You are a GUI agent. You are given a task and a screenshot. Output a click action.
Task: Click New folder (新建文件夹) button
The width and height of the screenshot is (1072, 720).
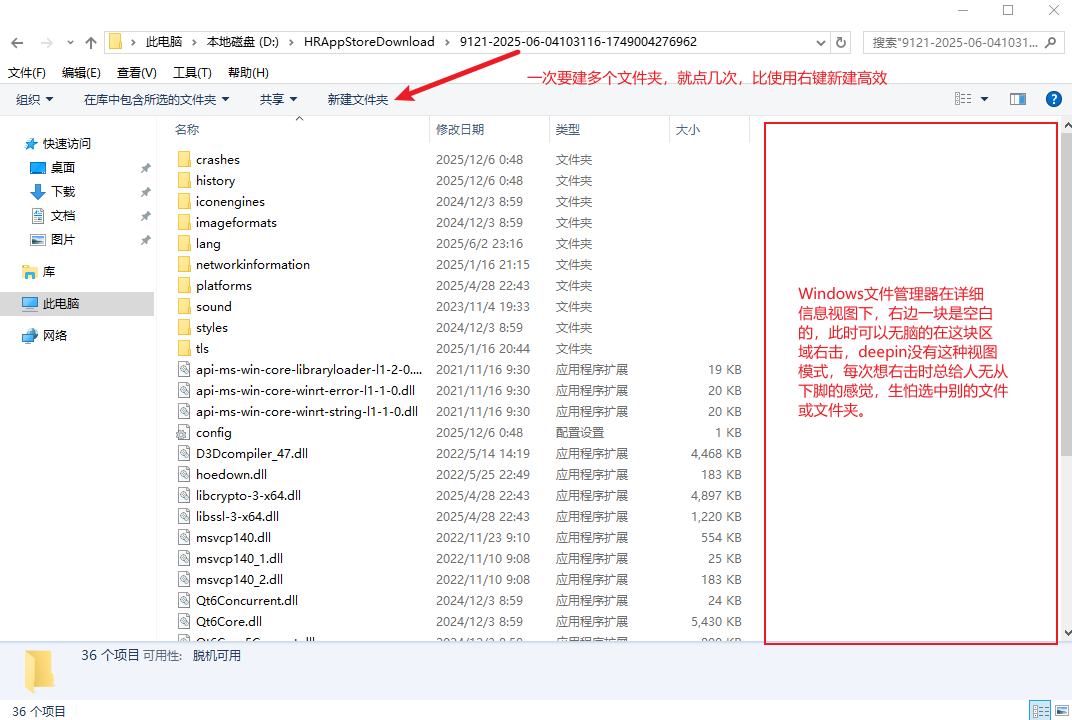[358, 100]
